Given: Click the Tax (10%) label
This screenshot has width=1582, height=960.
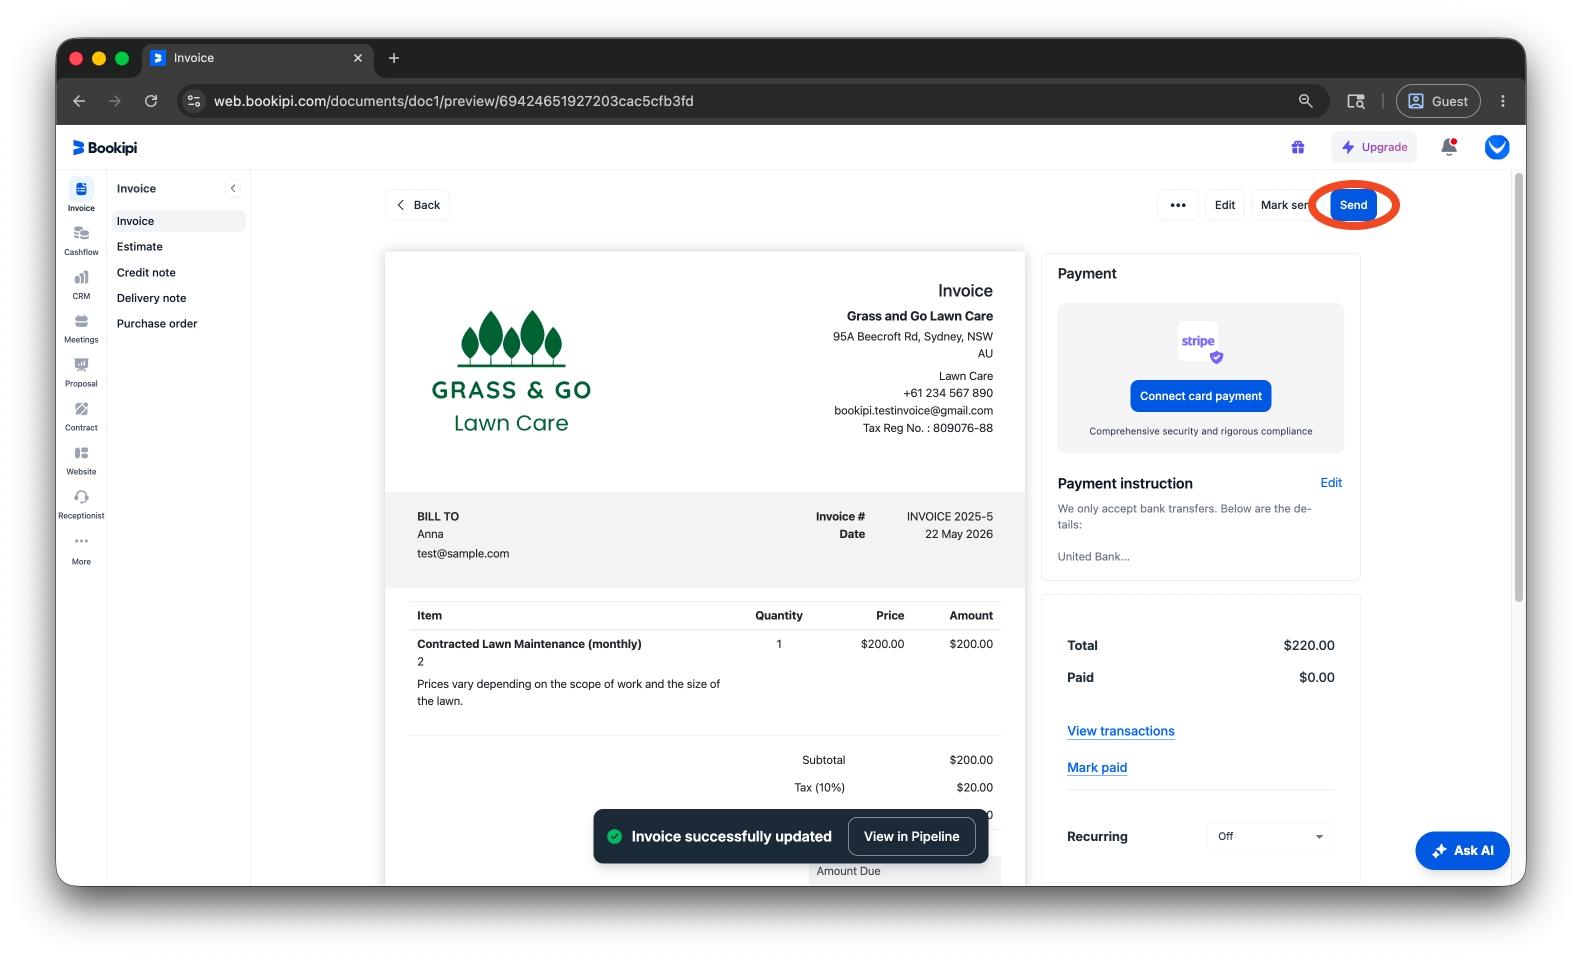Looking at the screenshot, I should point(820,788).
